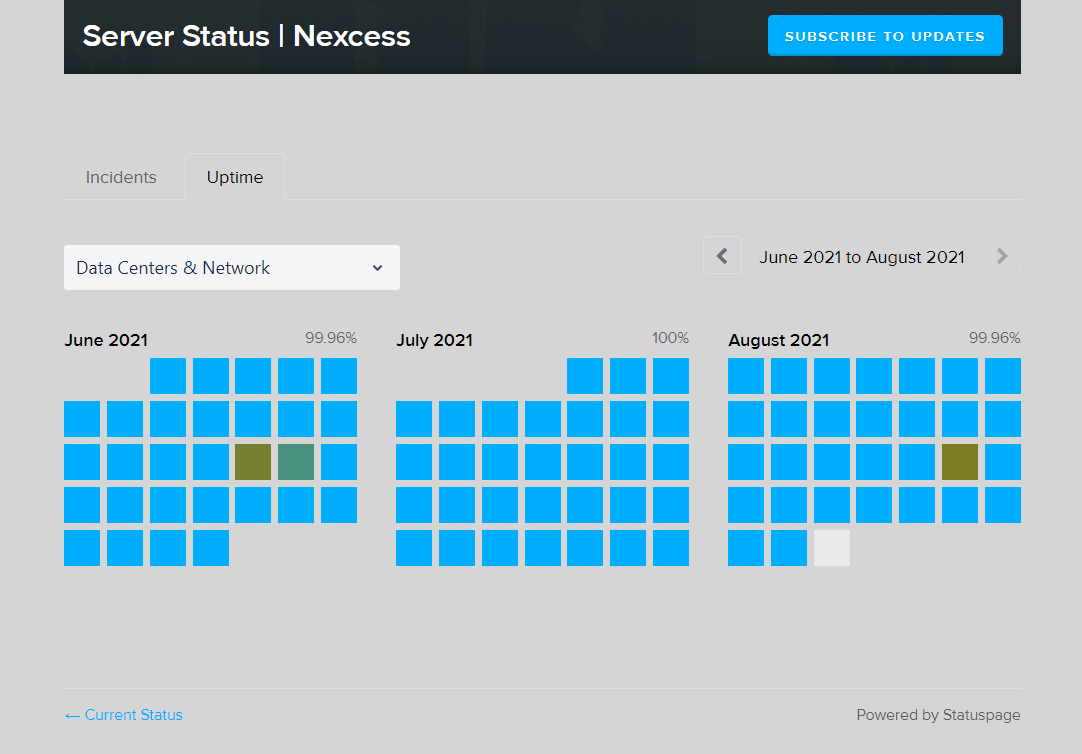Open the Powered by Statuspage link

938,715
